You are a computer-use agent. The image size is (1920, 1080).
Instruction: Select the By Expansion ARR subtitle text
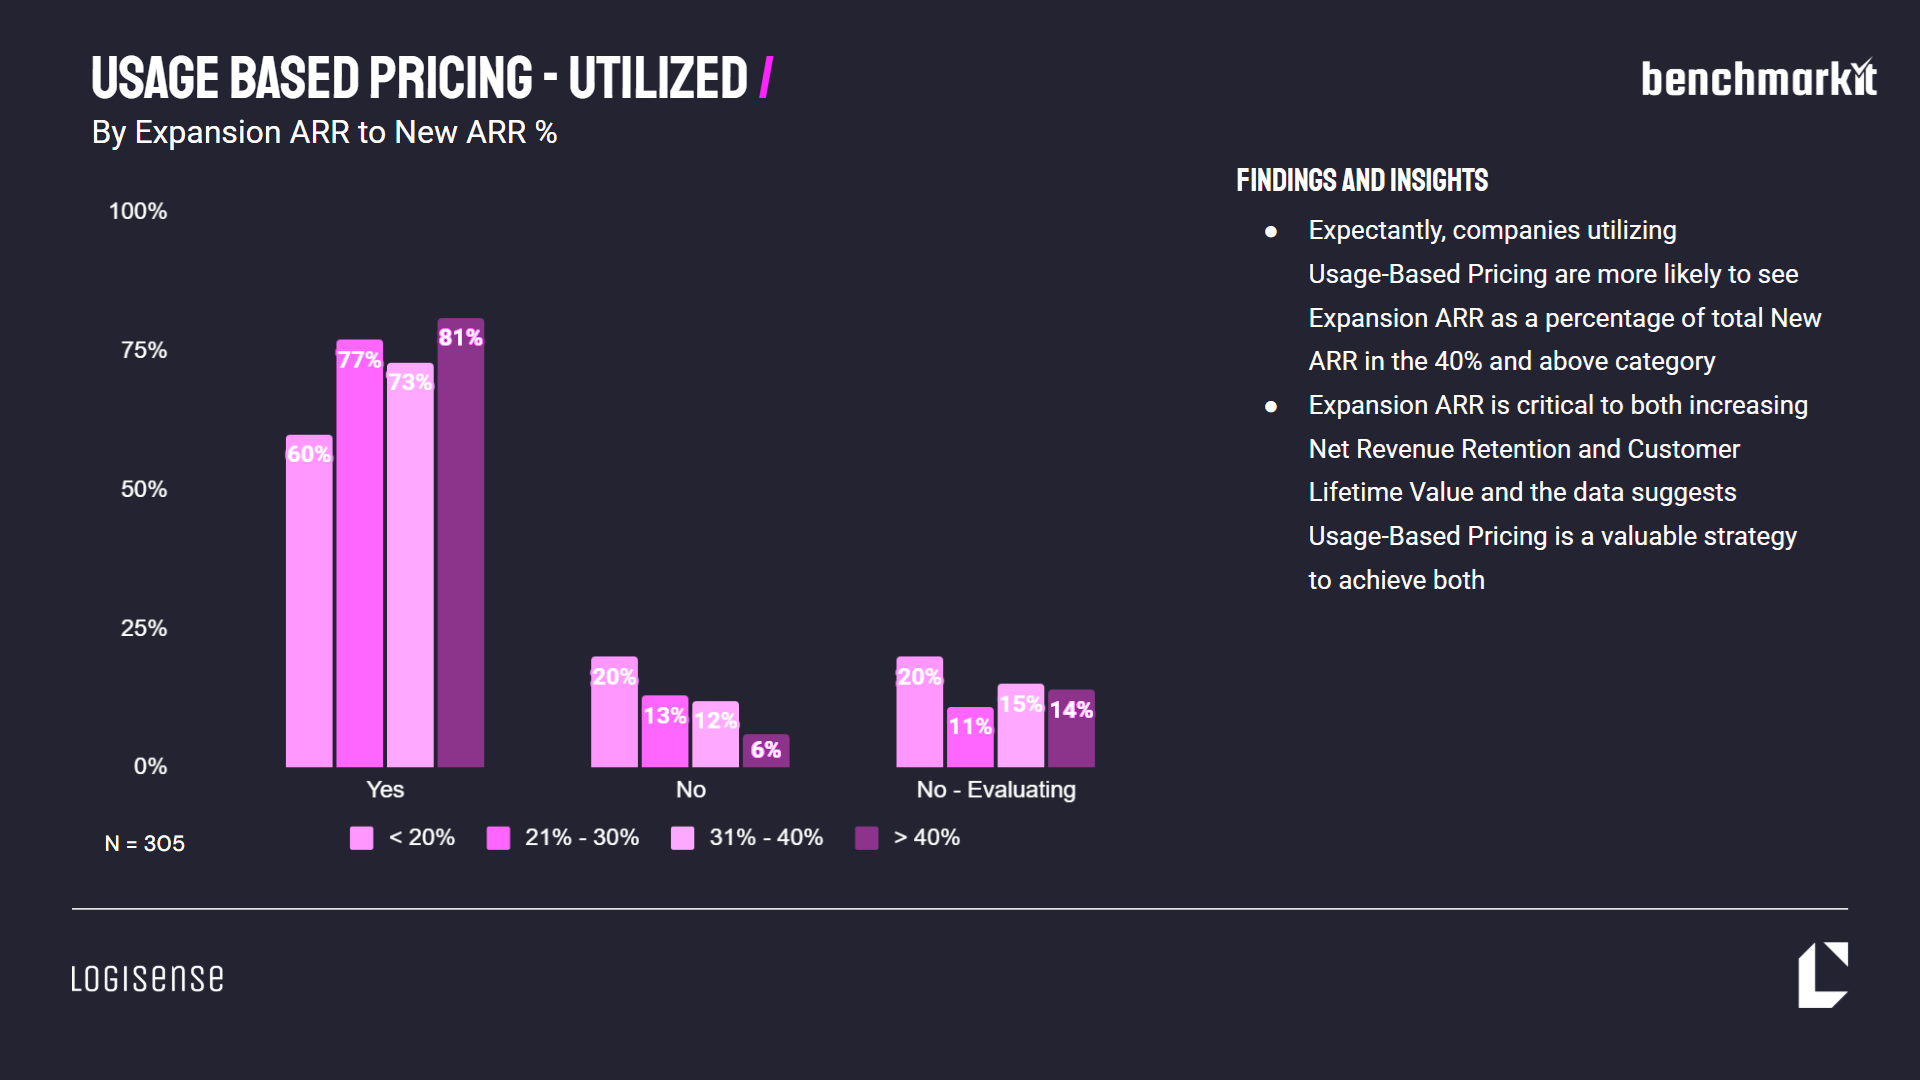324,133
